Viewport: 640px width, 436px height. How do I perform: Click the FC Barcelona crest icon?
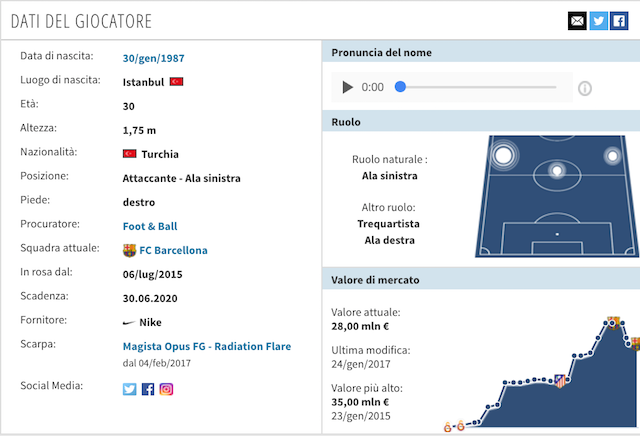click(x=129, y=250)
